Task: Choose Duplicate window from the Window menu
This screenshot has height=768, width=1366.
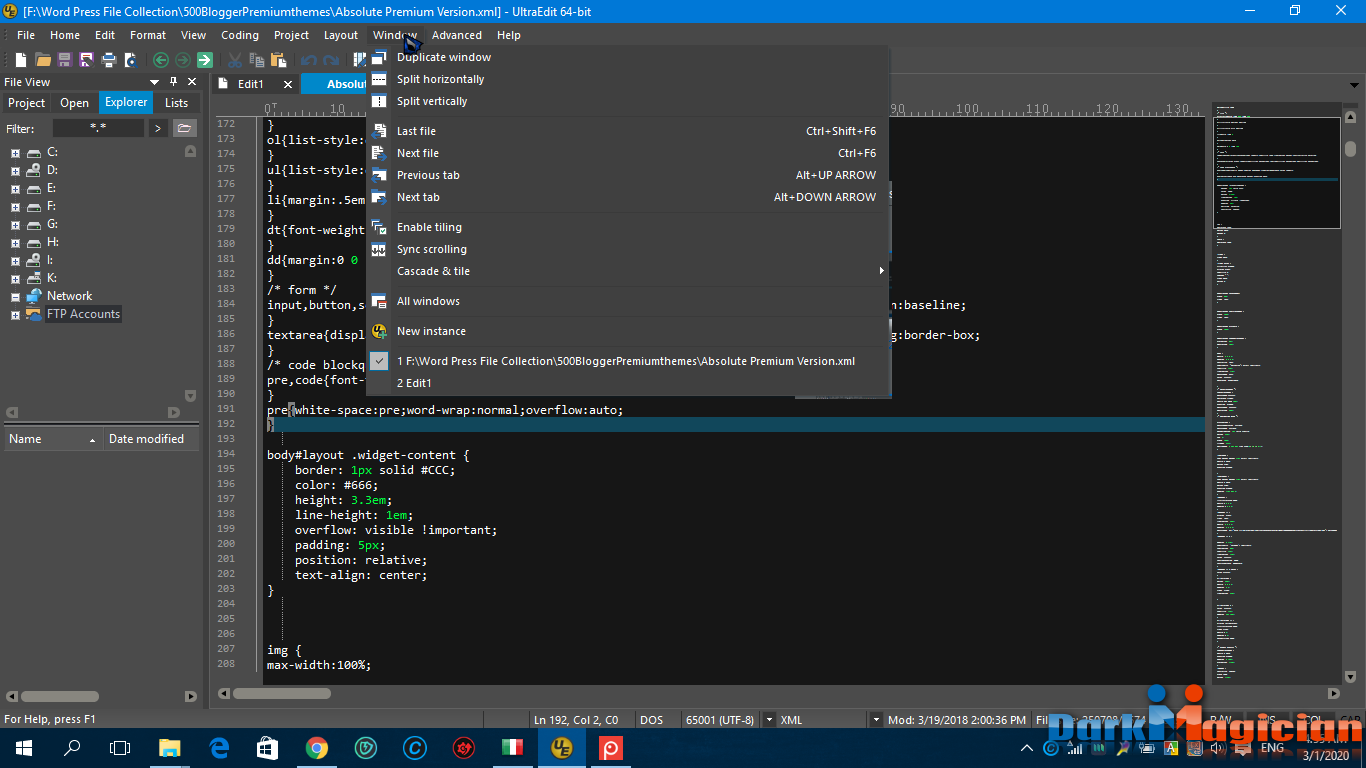Action: pos(627,57)
